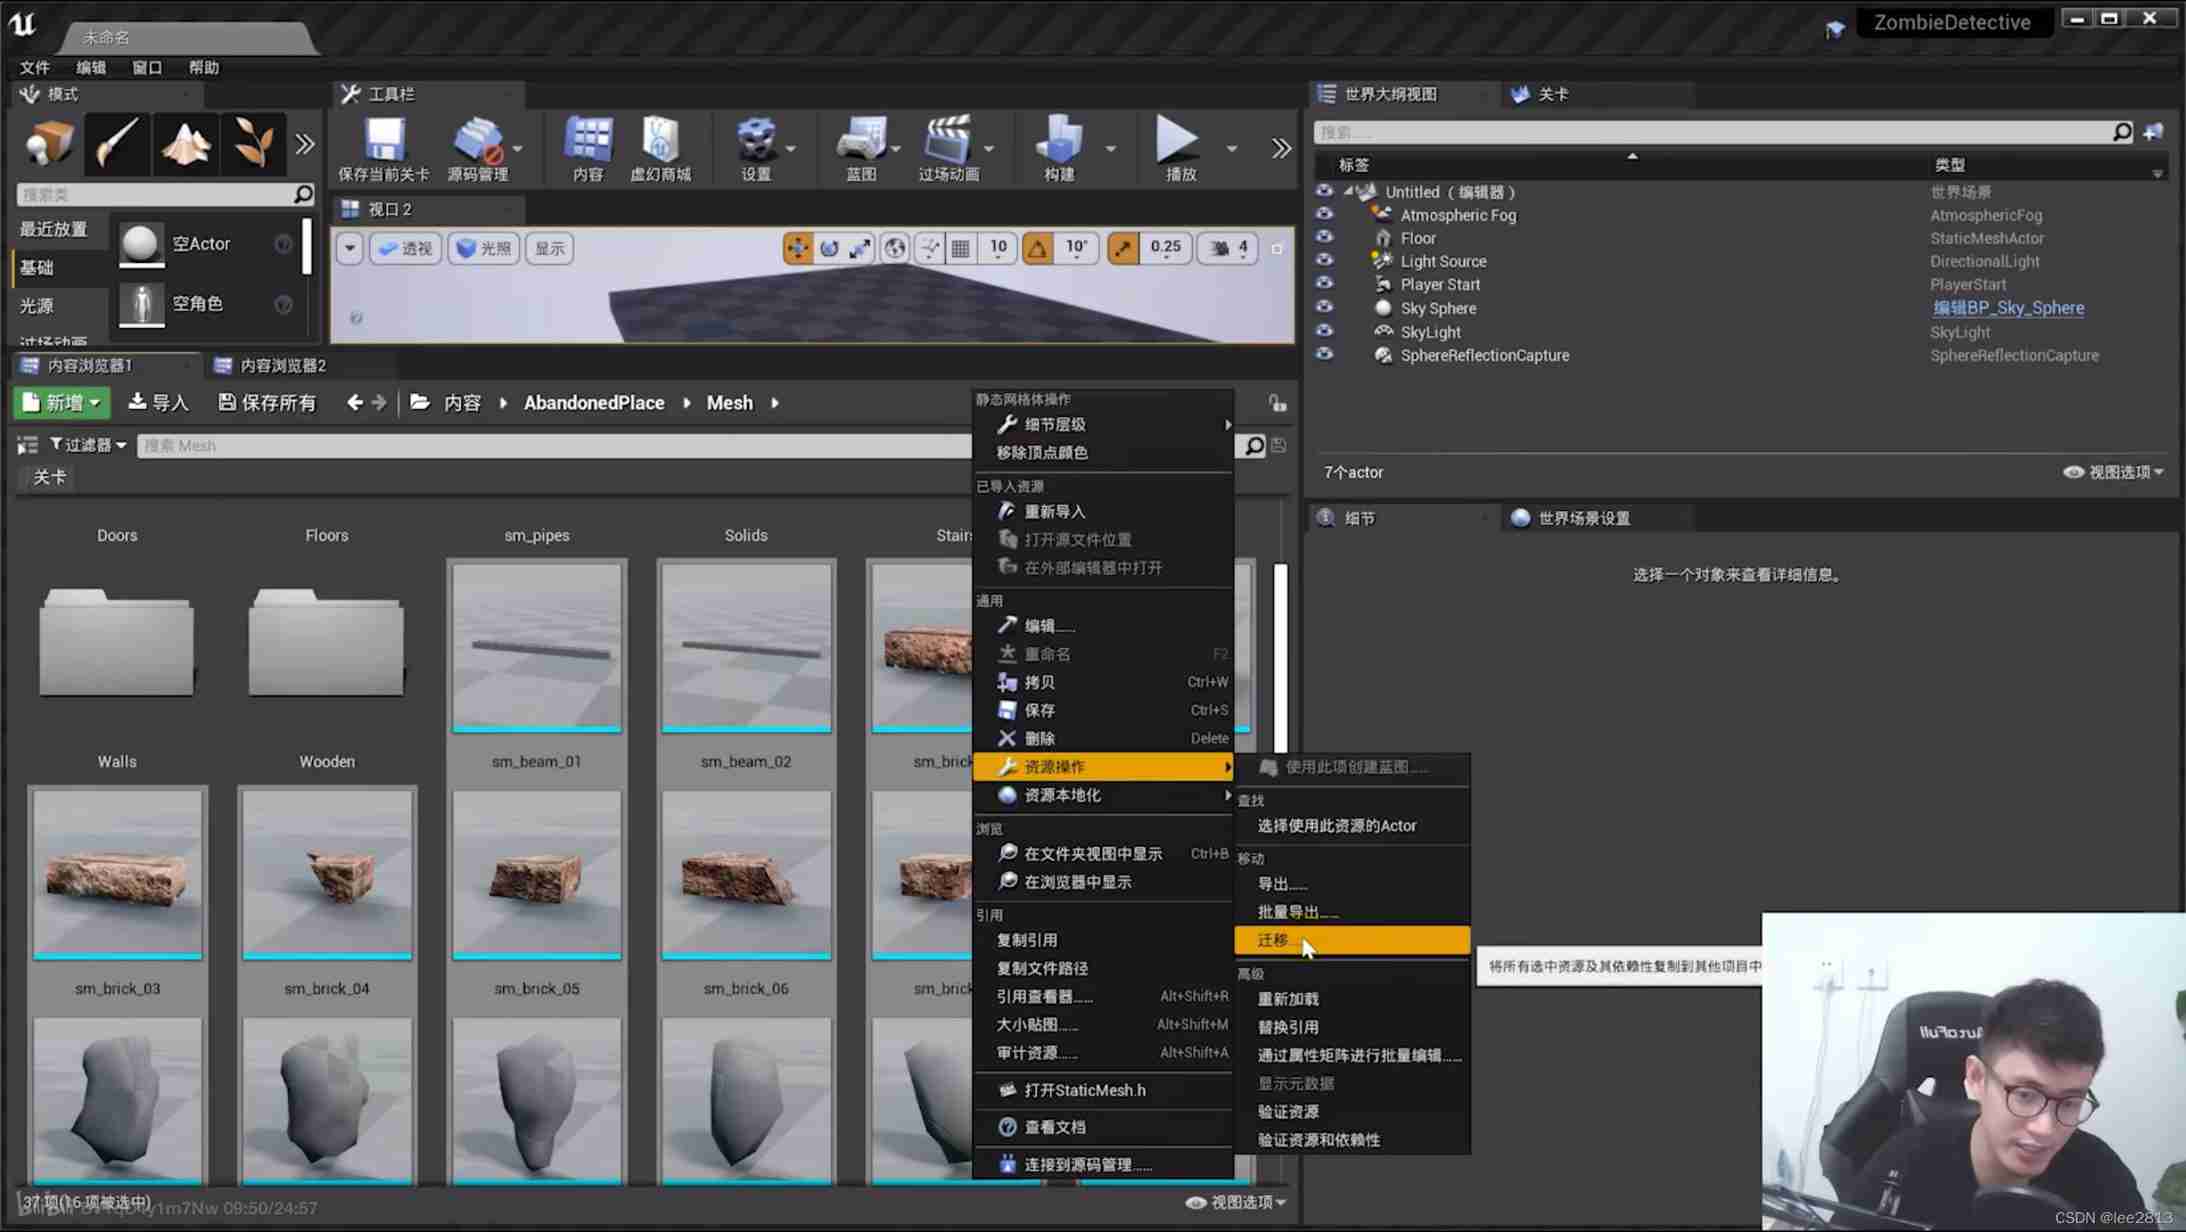The height and width of the screenshot is (1232, 2186).
Task: Toggle surface snapping icon in viewport
Action: 930,248
